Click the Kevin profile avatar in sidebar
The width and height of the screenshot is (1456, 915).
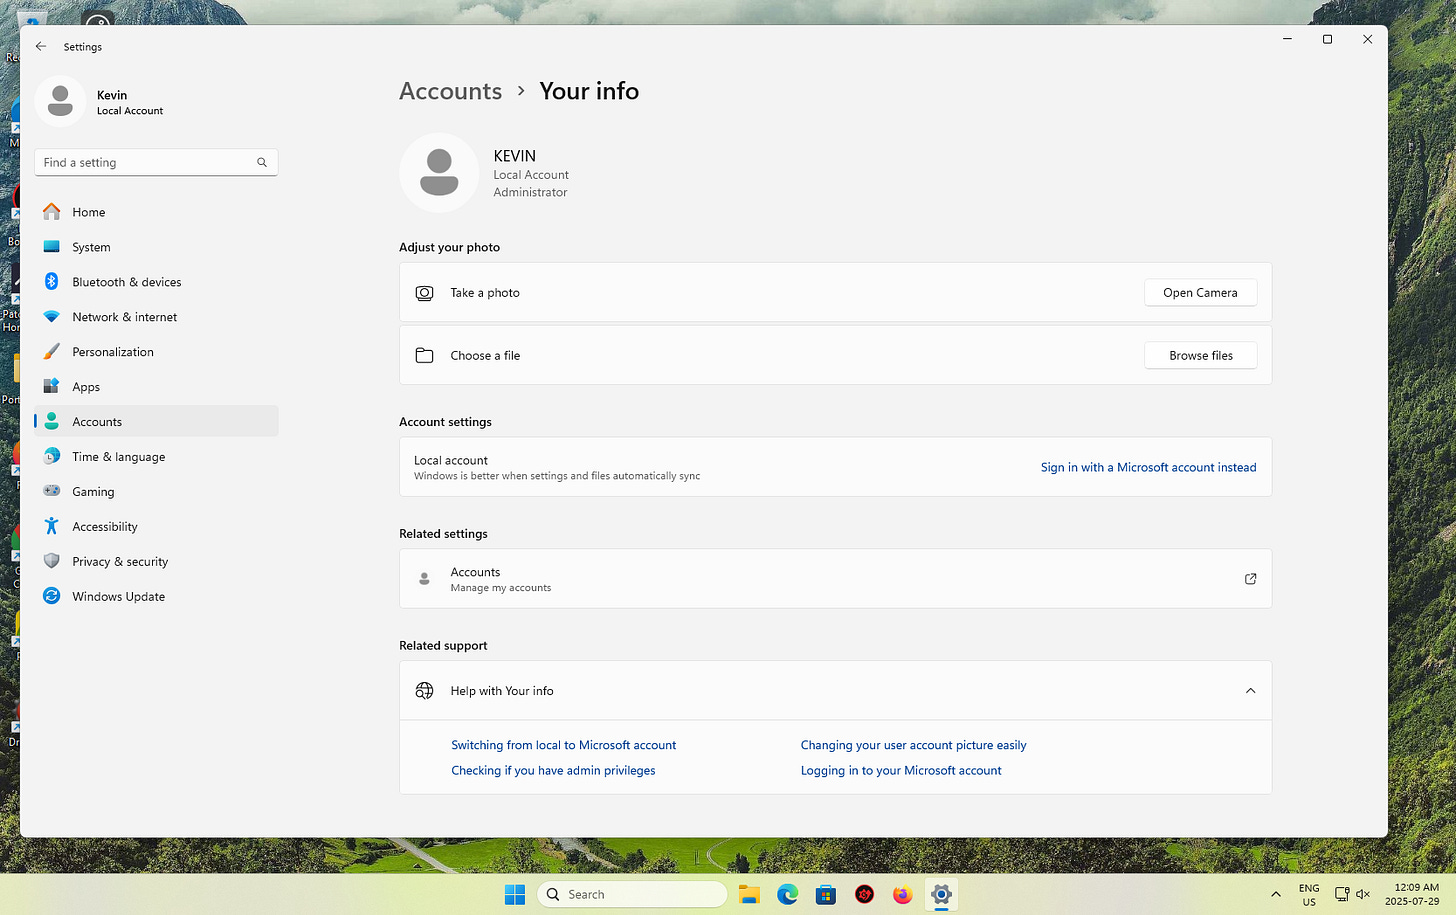pyautogui.click(x=60, y=101)
